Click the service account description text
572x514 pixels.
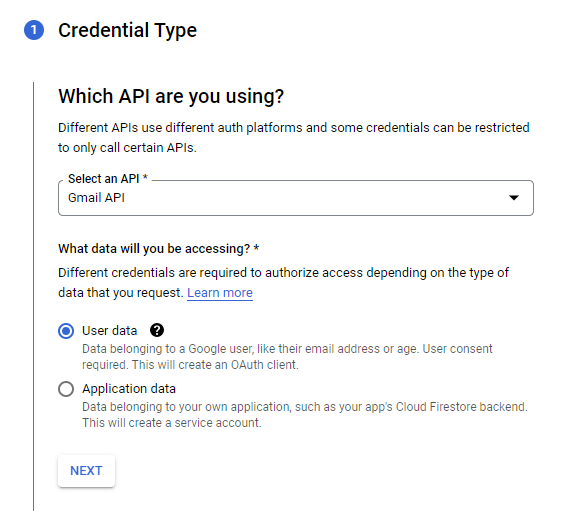pyautogui.click(x=305, y=415)
